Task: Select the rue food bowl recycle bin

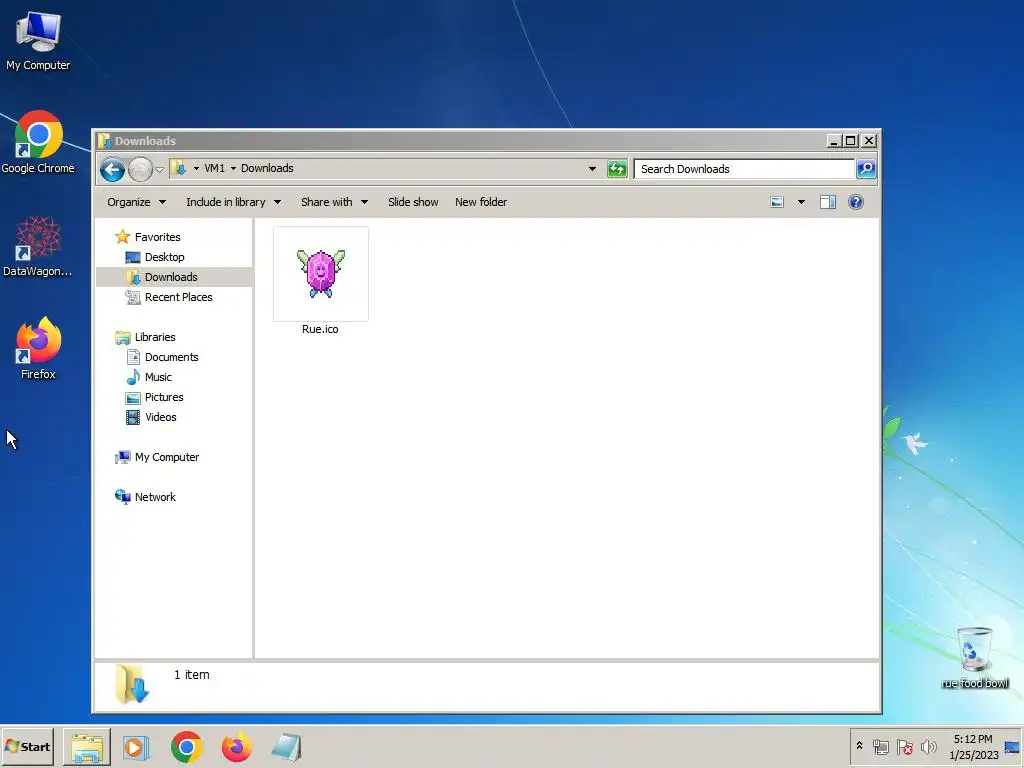Action: point(975,657)
